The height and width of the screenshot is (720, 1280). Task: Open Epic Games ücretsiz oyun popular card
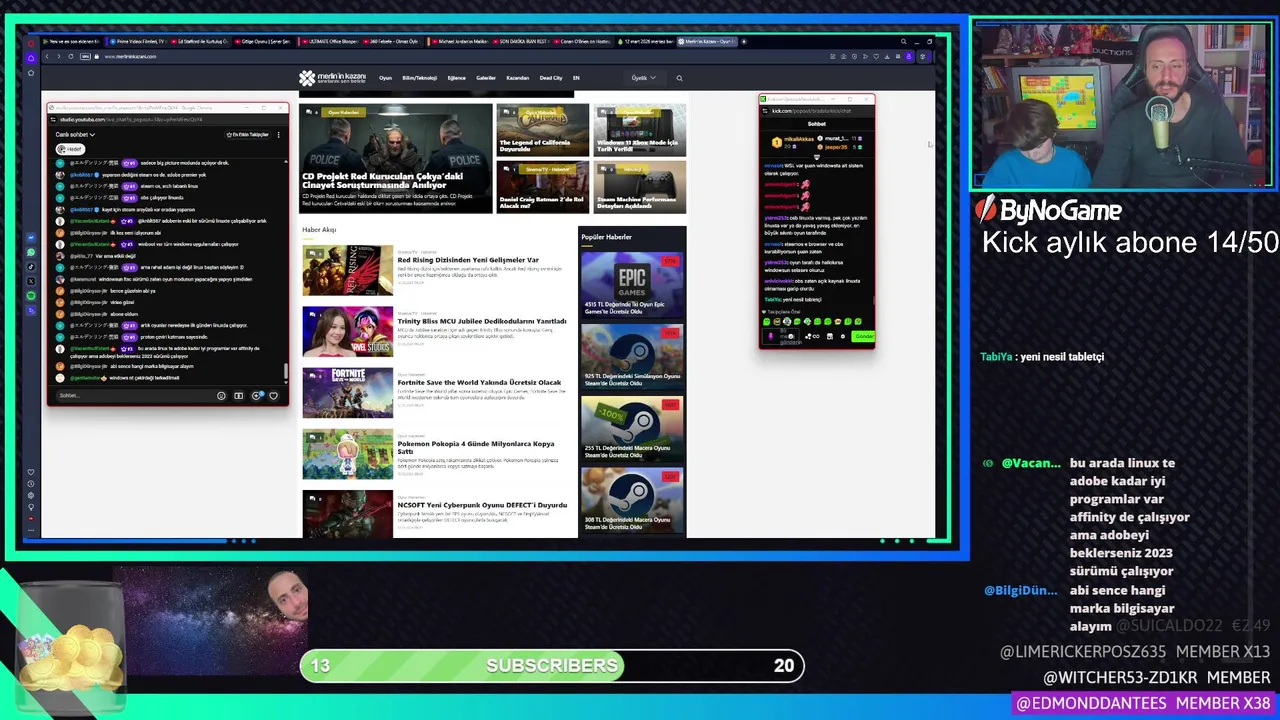632,284
